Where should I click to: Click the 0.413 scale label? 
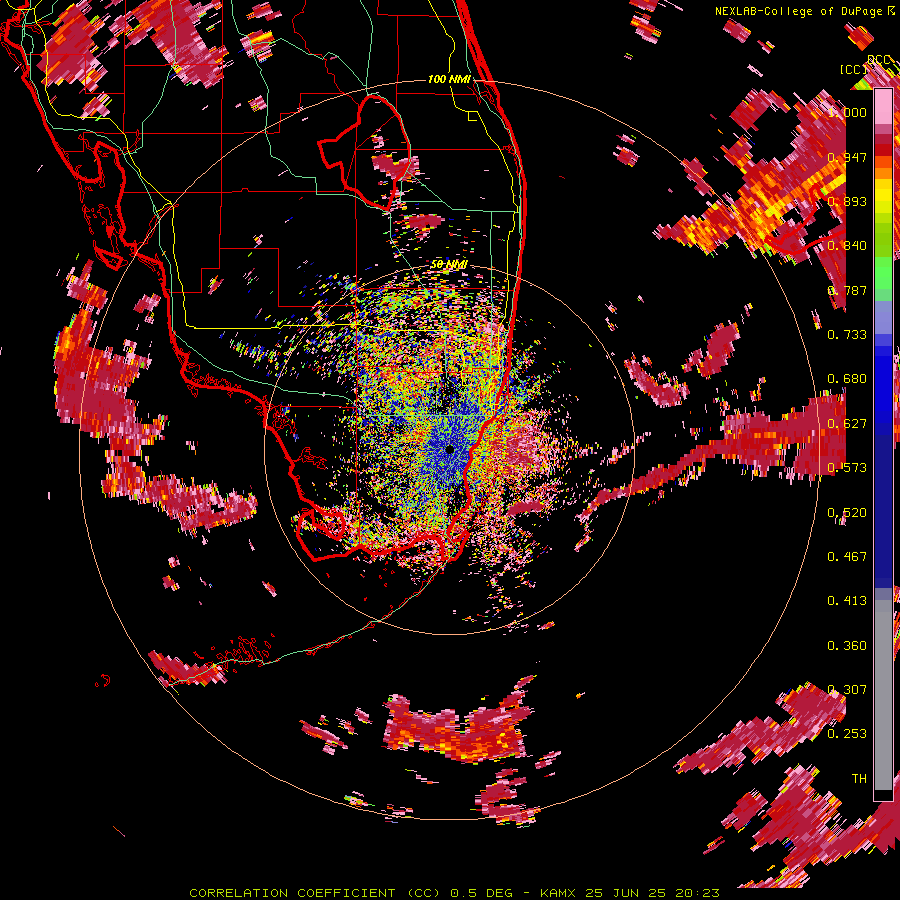tap(847, 601)
